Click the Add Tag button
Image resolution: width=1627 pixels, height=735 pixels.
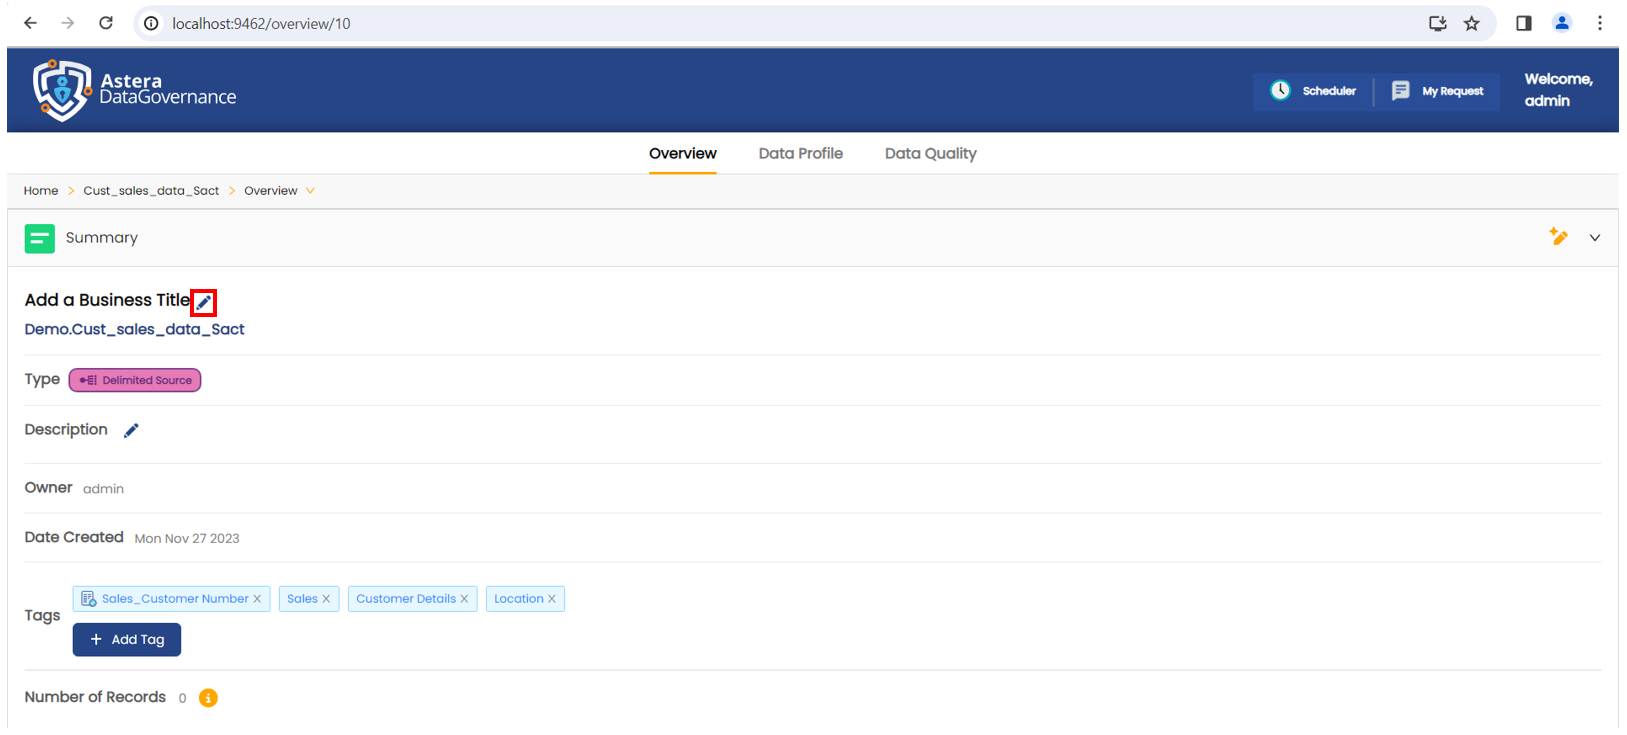(127, 640)
